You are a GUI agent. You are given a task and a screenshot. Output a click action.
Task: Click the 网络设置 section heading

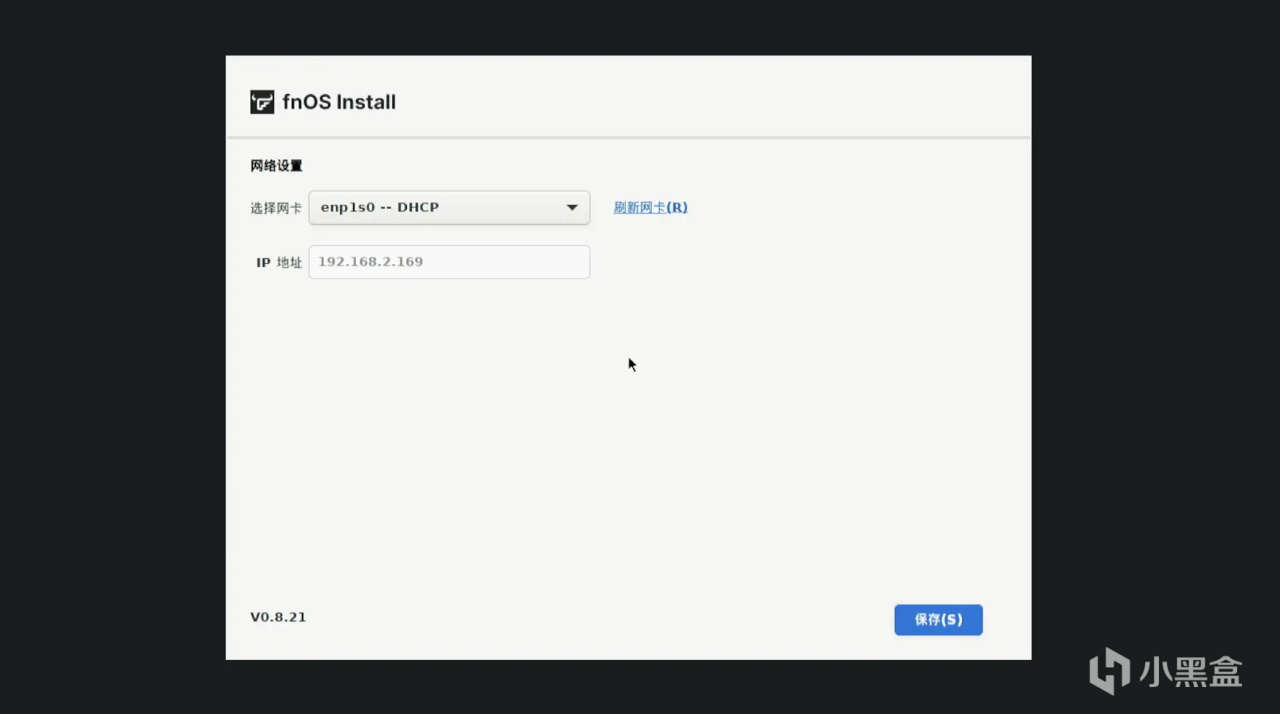pos(276,166)
